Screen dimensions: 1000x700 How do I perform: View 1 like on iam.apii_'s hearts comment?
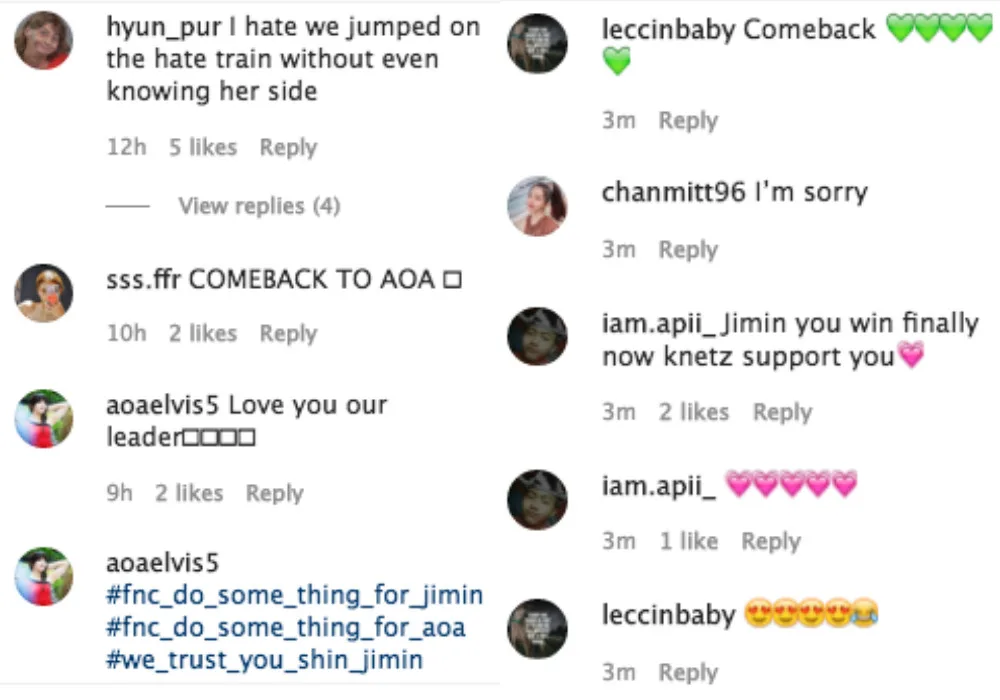pos(689,541)
